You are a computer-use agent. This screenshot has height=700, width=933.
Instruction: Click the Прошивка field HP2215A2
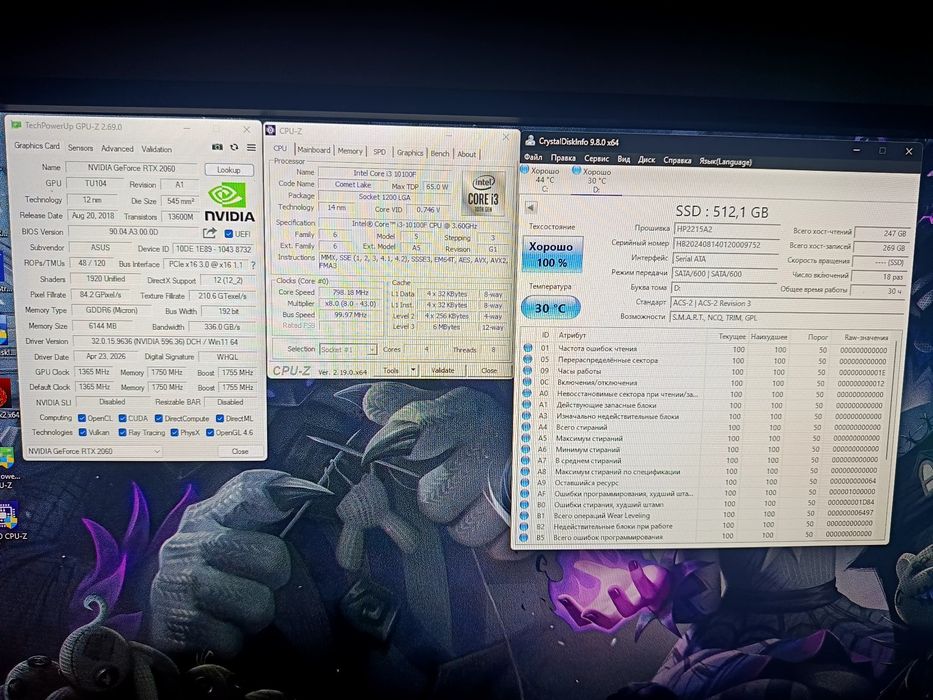tap(726, 229)
